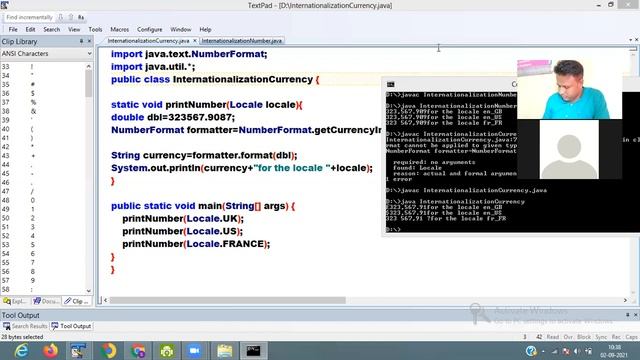Image resolution: width=640 pixels, height=360 pixels.
Task: Pin the Tool Output panel
Action: [x=627, y=315]
